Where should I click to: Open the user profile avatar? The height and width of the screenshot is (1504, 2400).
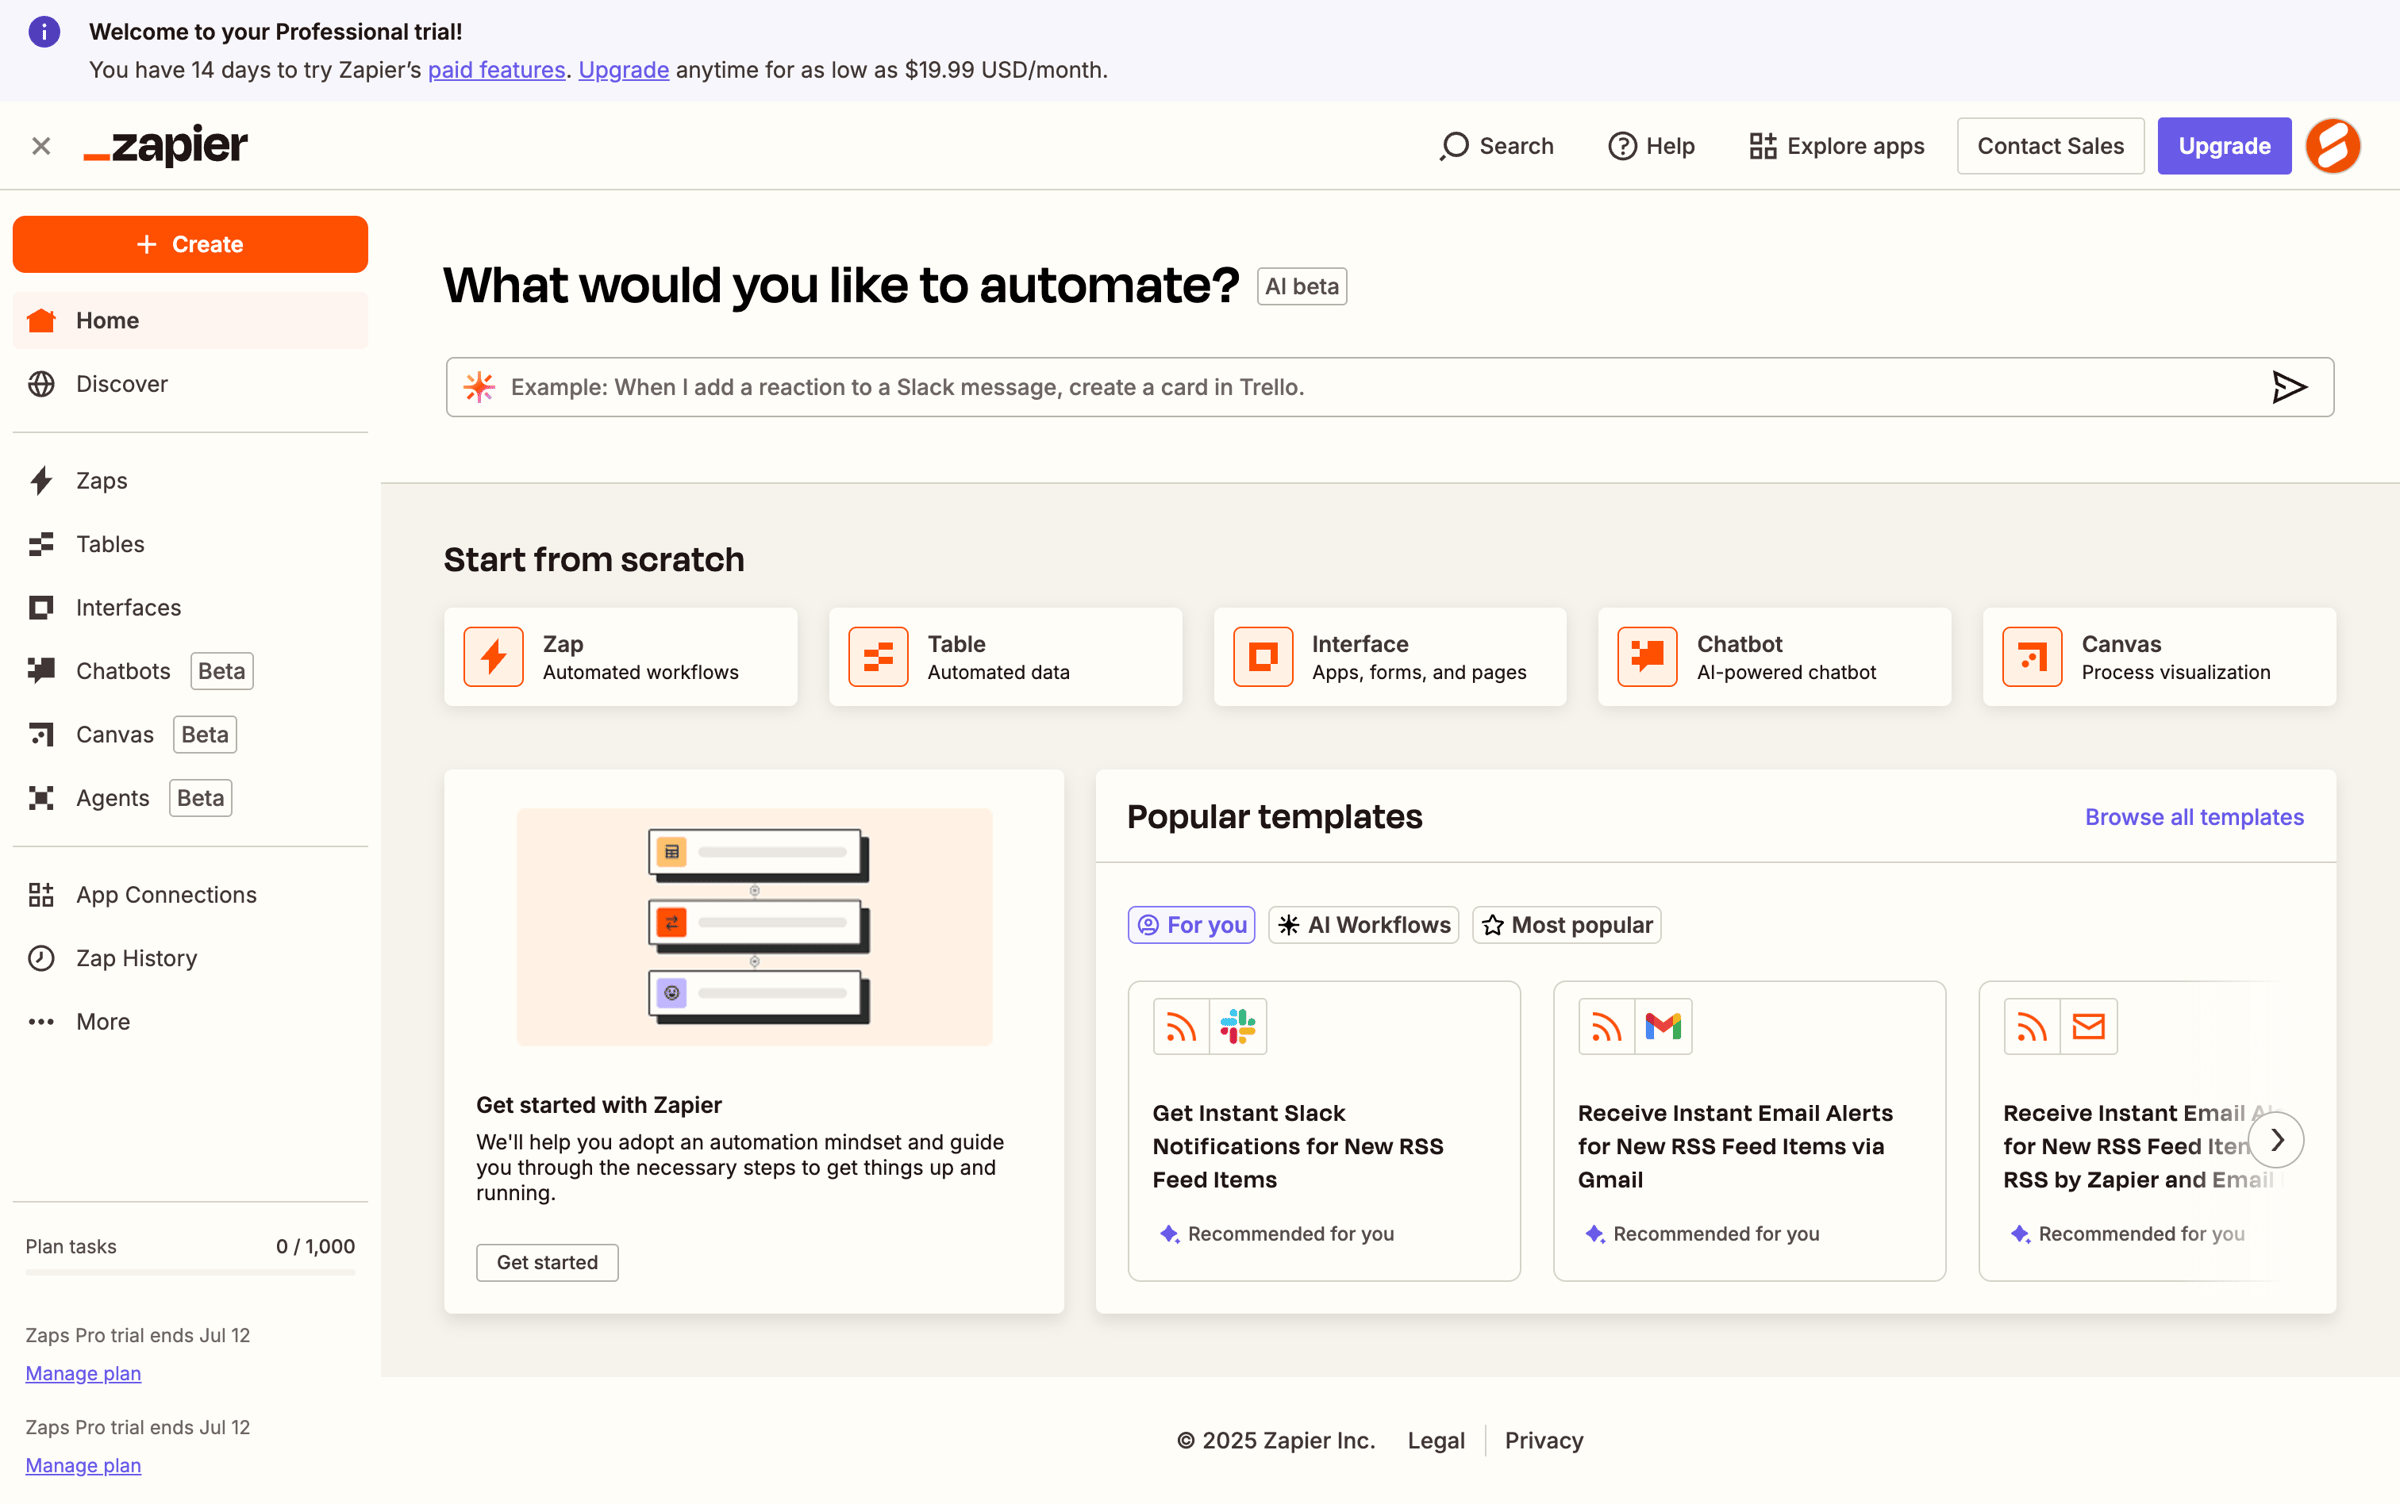click(2333, 146)
